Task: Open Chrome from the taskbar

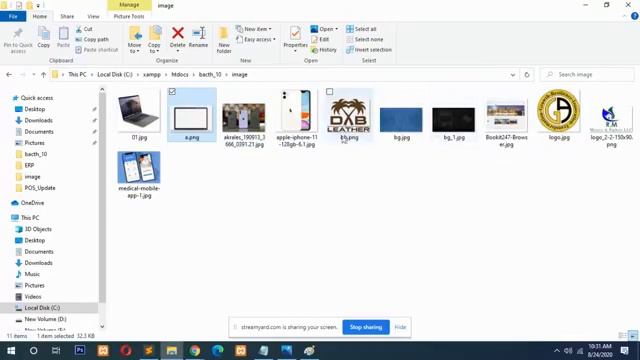Action: click(195, 350)
